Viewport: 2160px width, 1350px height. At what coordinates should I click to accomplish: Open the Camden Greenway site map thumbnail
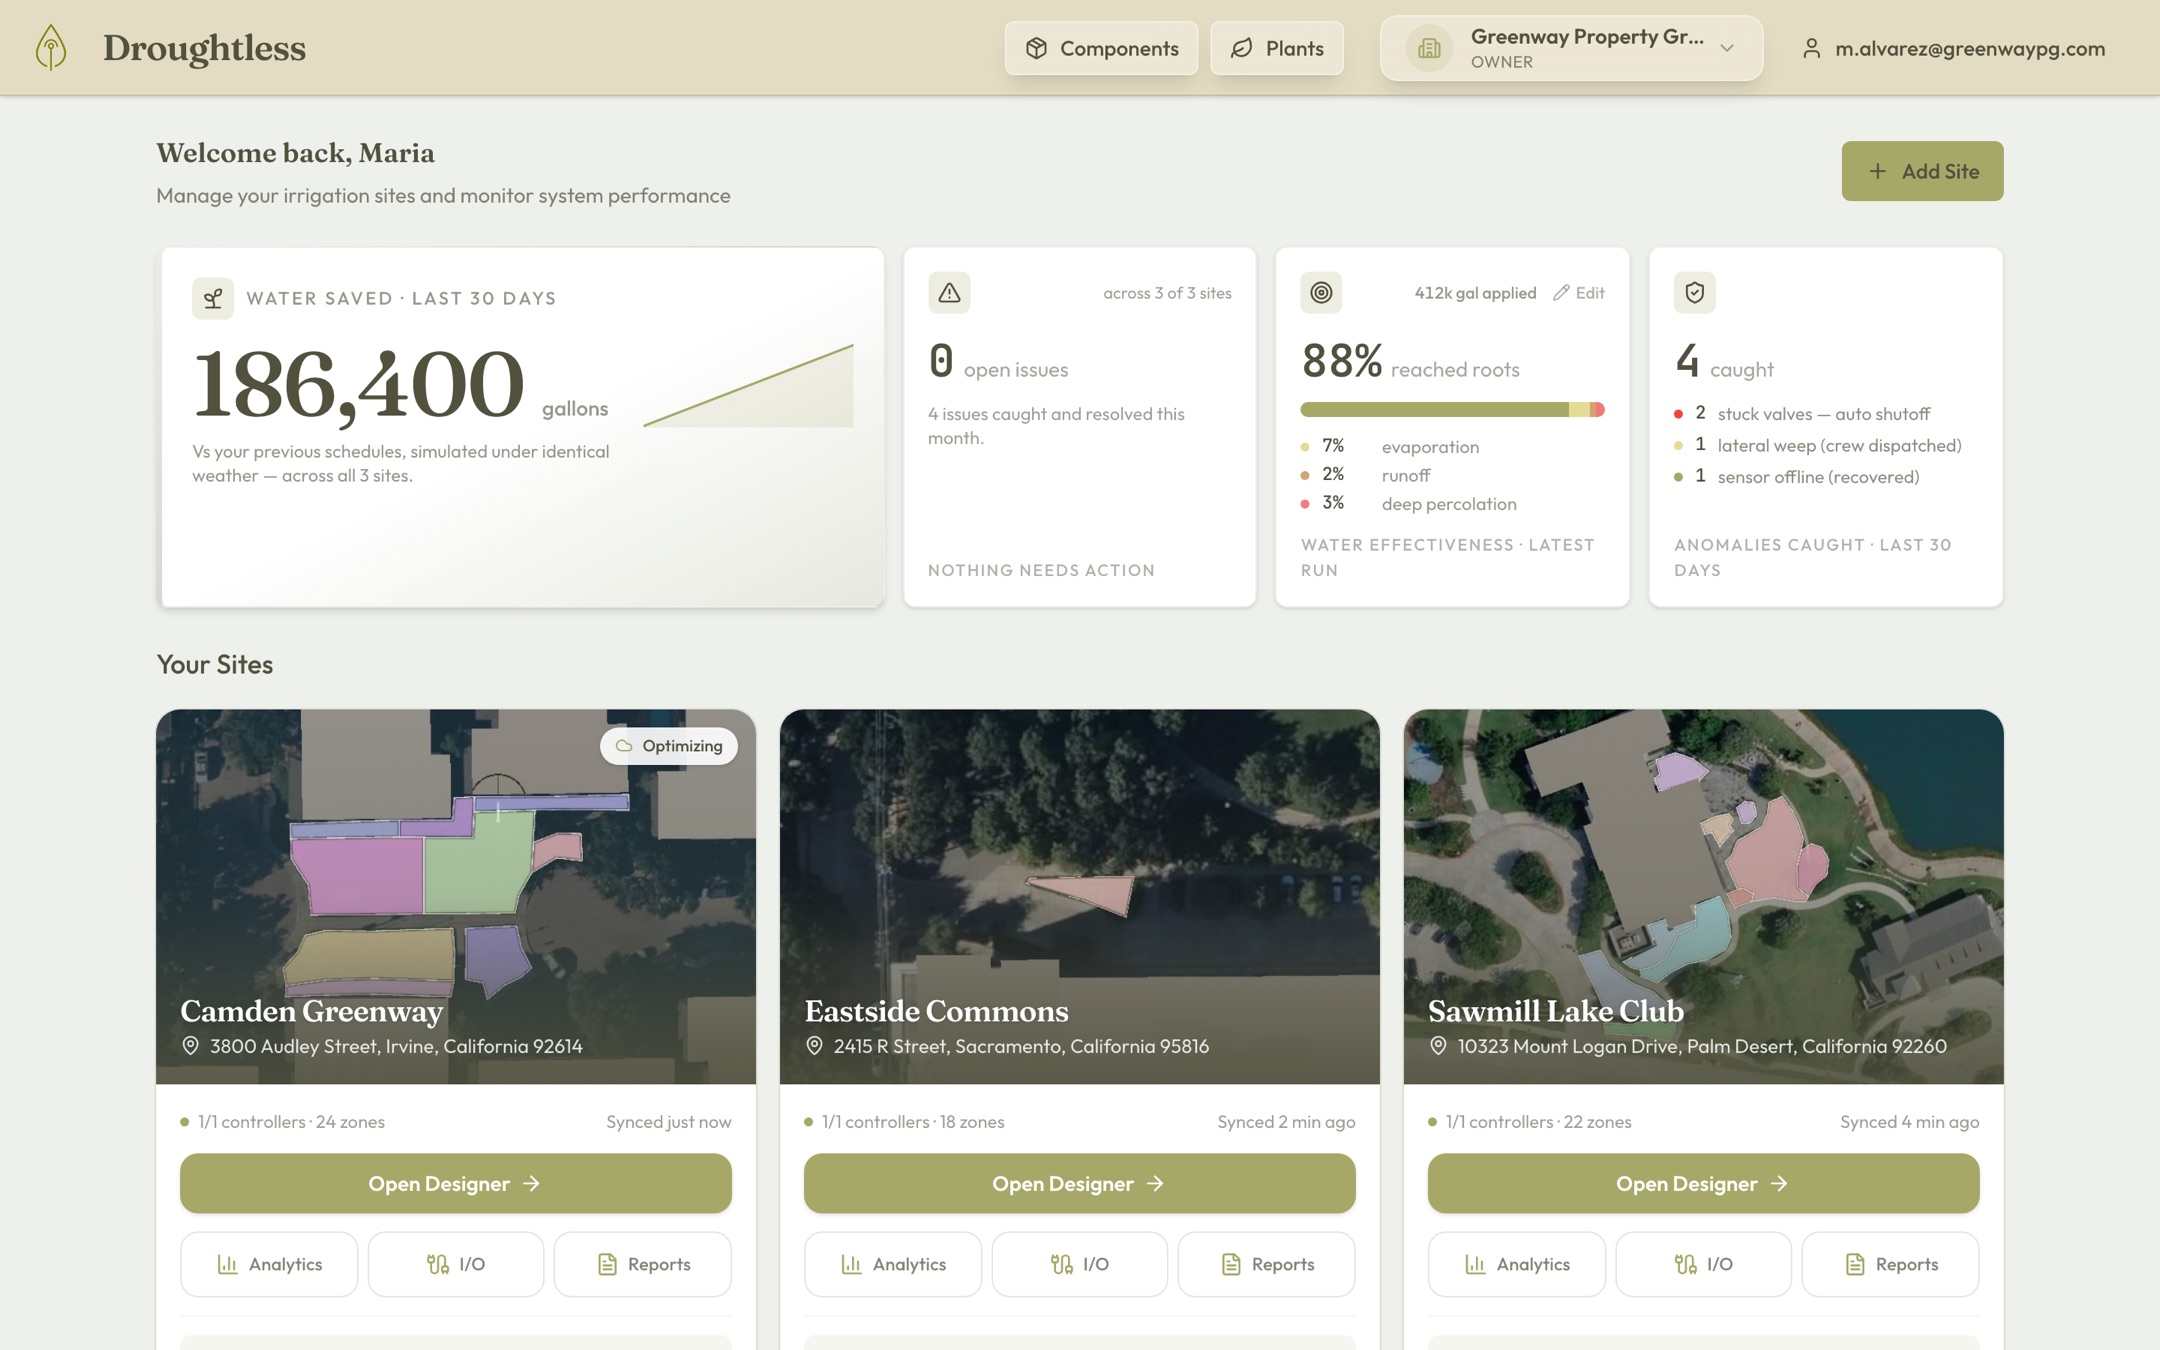pyautogui.click(x=456, y=897)
